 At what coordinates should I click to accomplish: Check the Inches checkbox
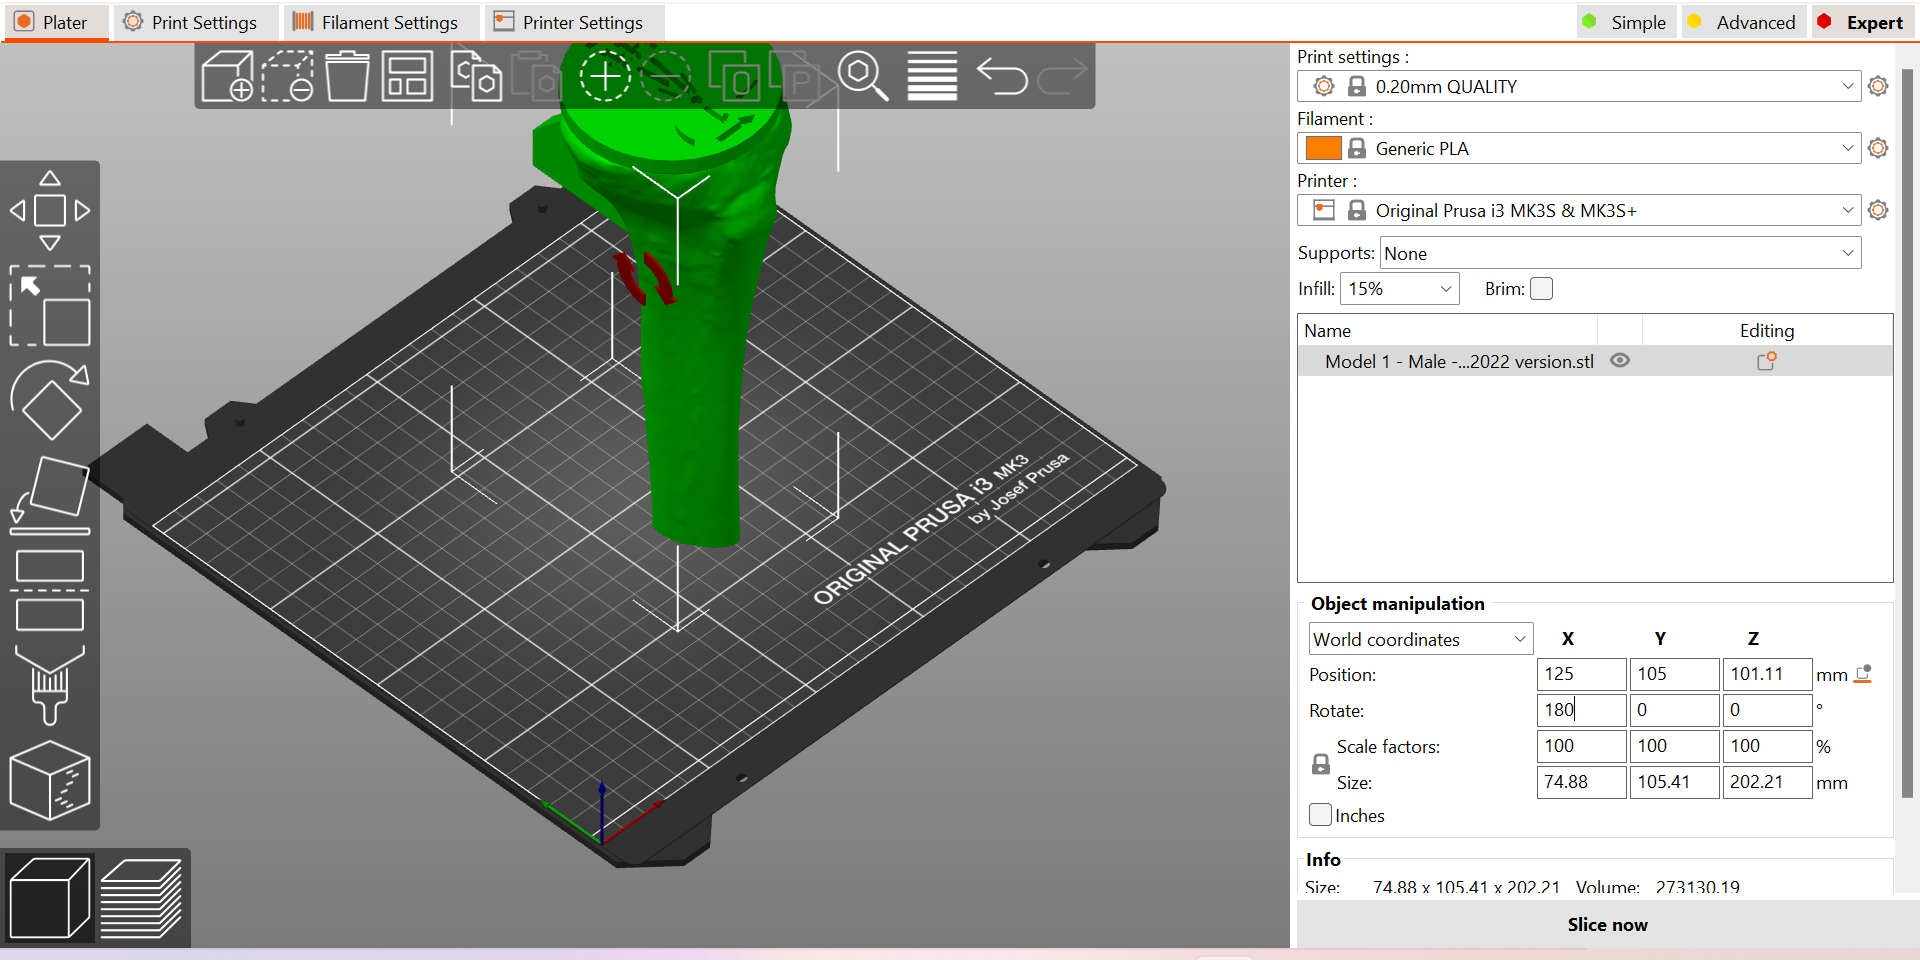(x=1321, y=815)
